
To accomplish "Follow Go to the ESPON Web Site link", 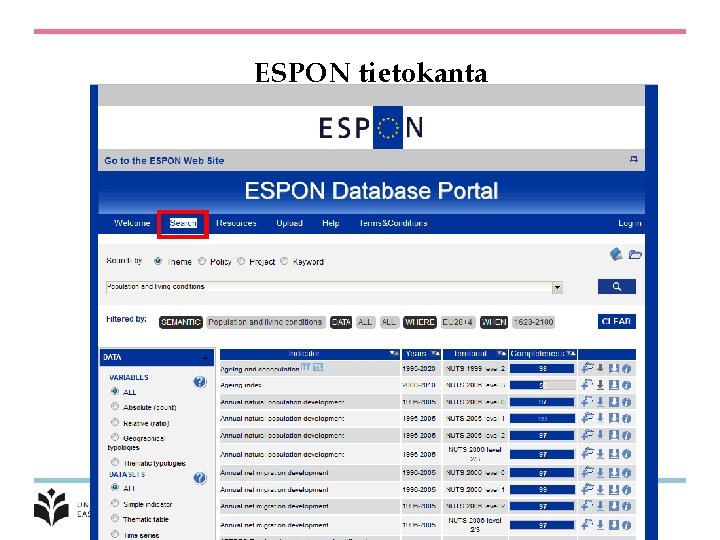I will point(164,160).
